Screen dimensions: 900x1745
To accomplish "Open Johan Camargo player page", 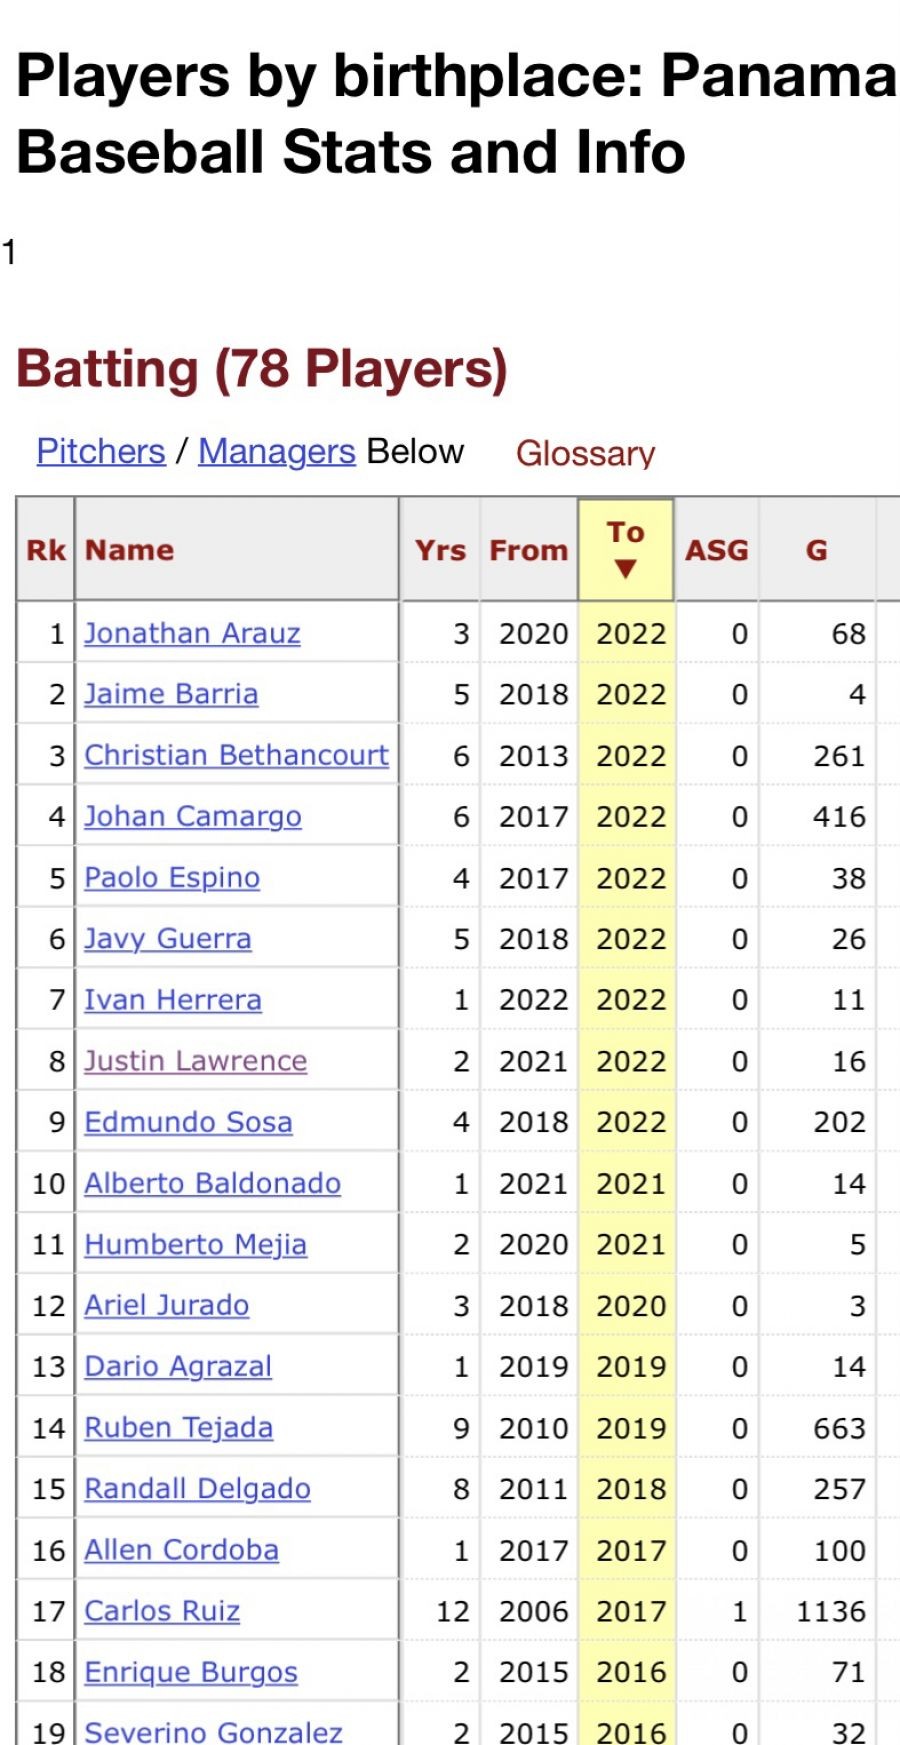I will [192, 817].
